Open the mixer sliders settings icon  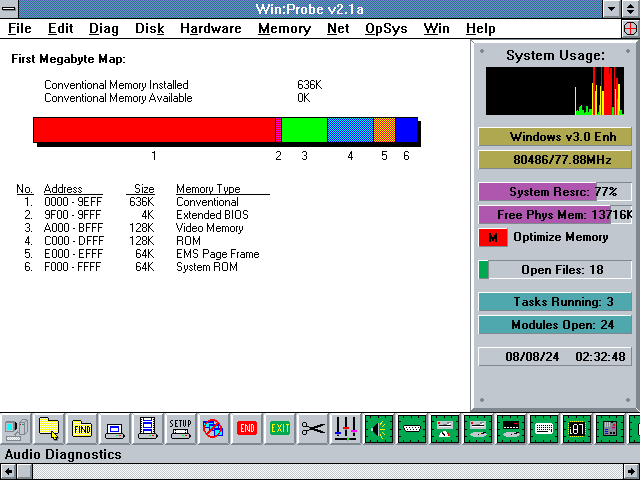[x=346, y=429]
